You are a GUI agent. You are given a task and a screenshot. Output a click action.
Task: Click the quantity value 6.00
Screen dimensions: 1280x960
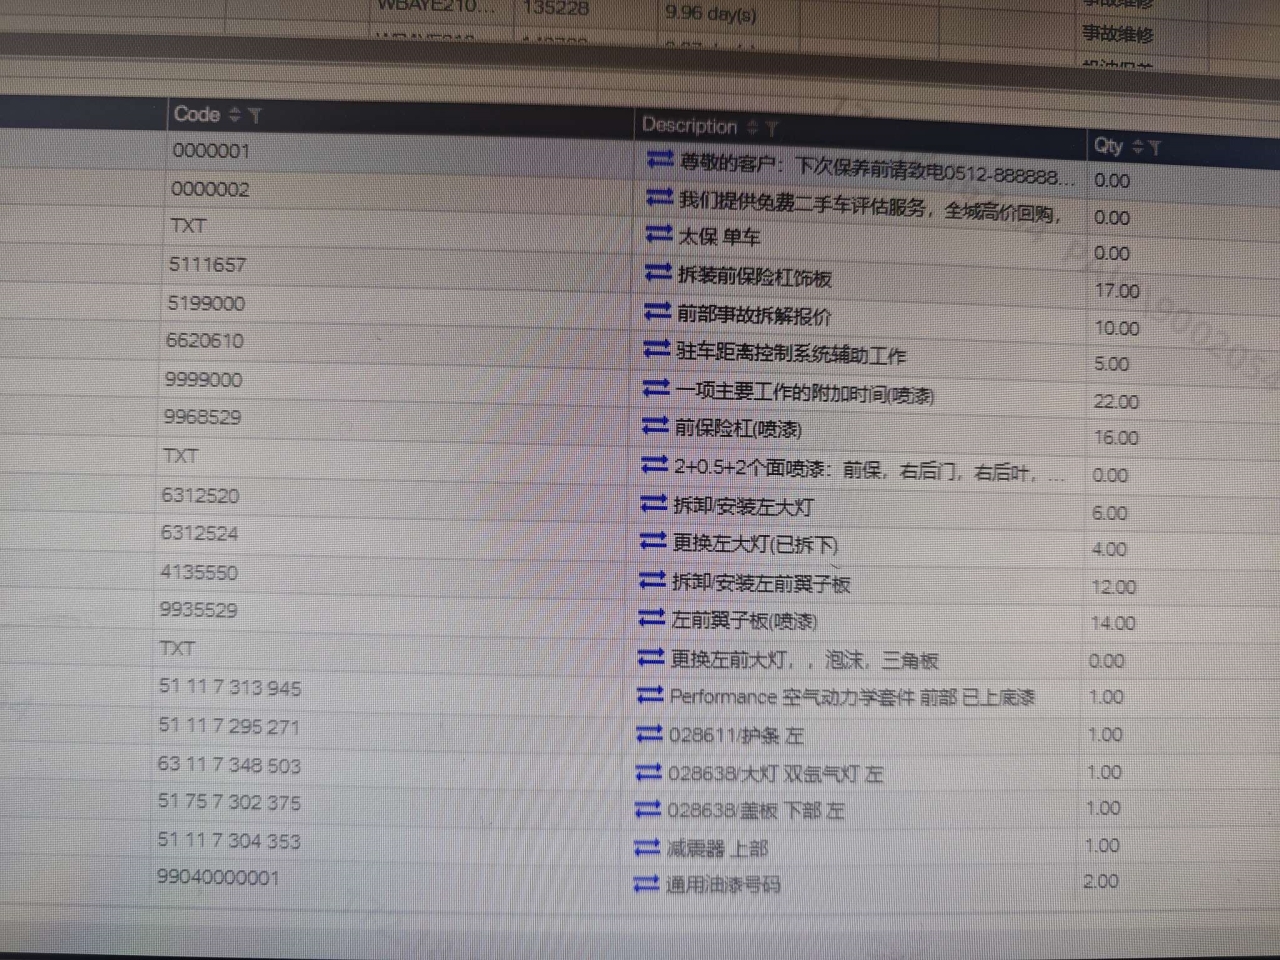[1110, 514]
